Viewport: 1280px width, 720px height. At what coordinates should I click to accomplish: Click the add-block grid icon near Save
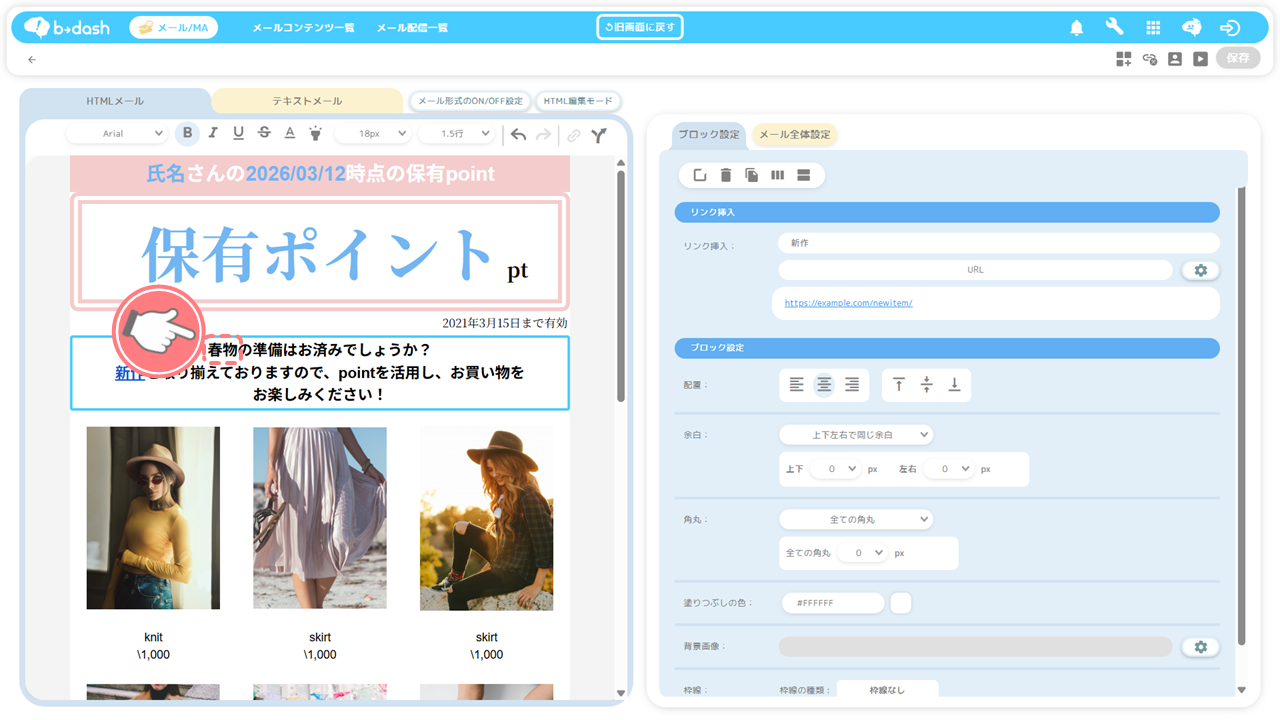point(1124,59)
